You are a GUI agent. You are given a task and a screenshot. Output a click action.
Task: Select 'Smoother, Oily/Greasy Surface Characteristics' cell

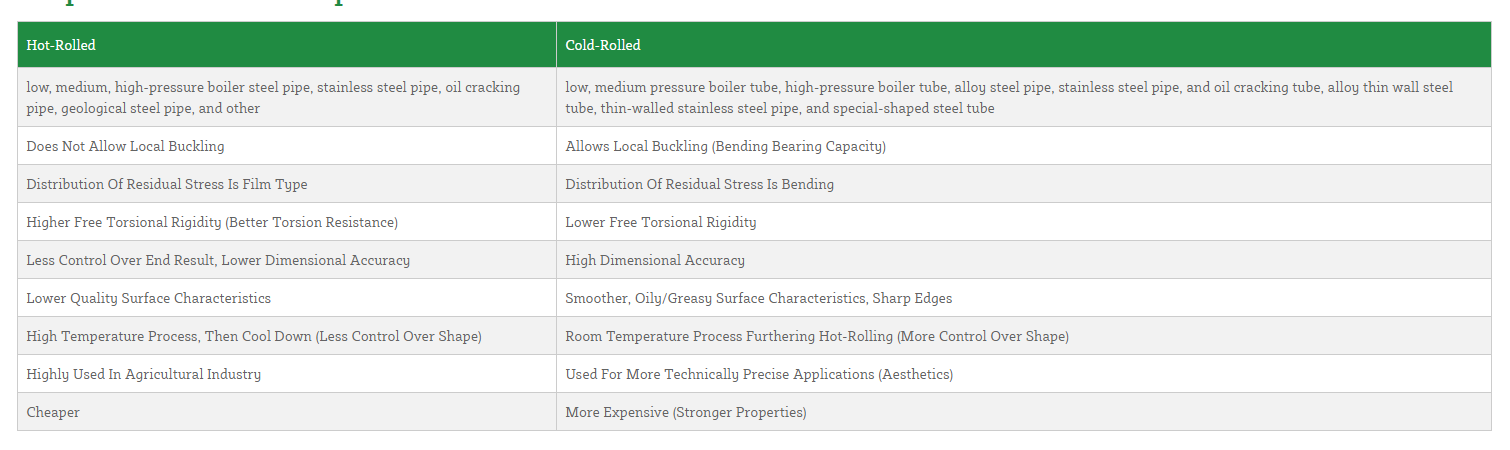(x=758, y=298)
